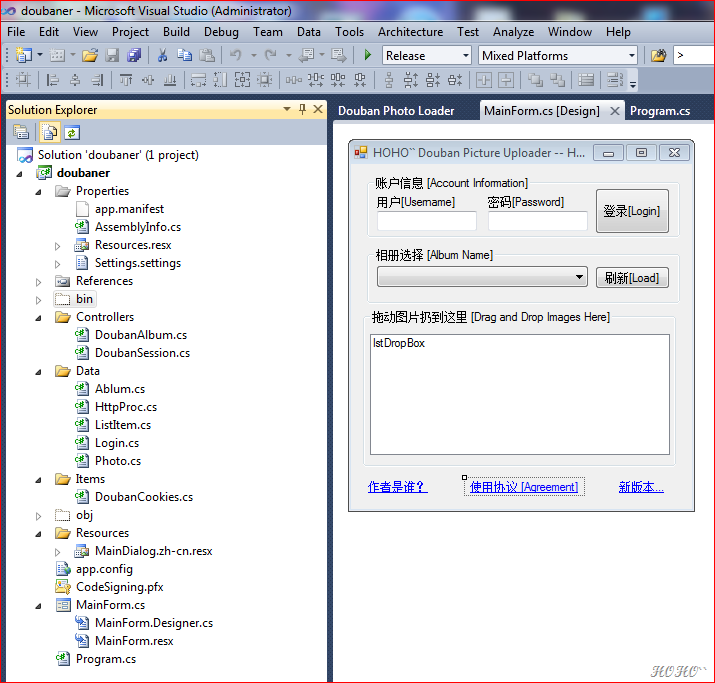Image resolution: width=715 pixels, height=683 pixels.
Task: Close the MainForm.cs [Design] tab
Action: 615,111
